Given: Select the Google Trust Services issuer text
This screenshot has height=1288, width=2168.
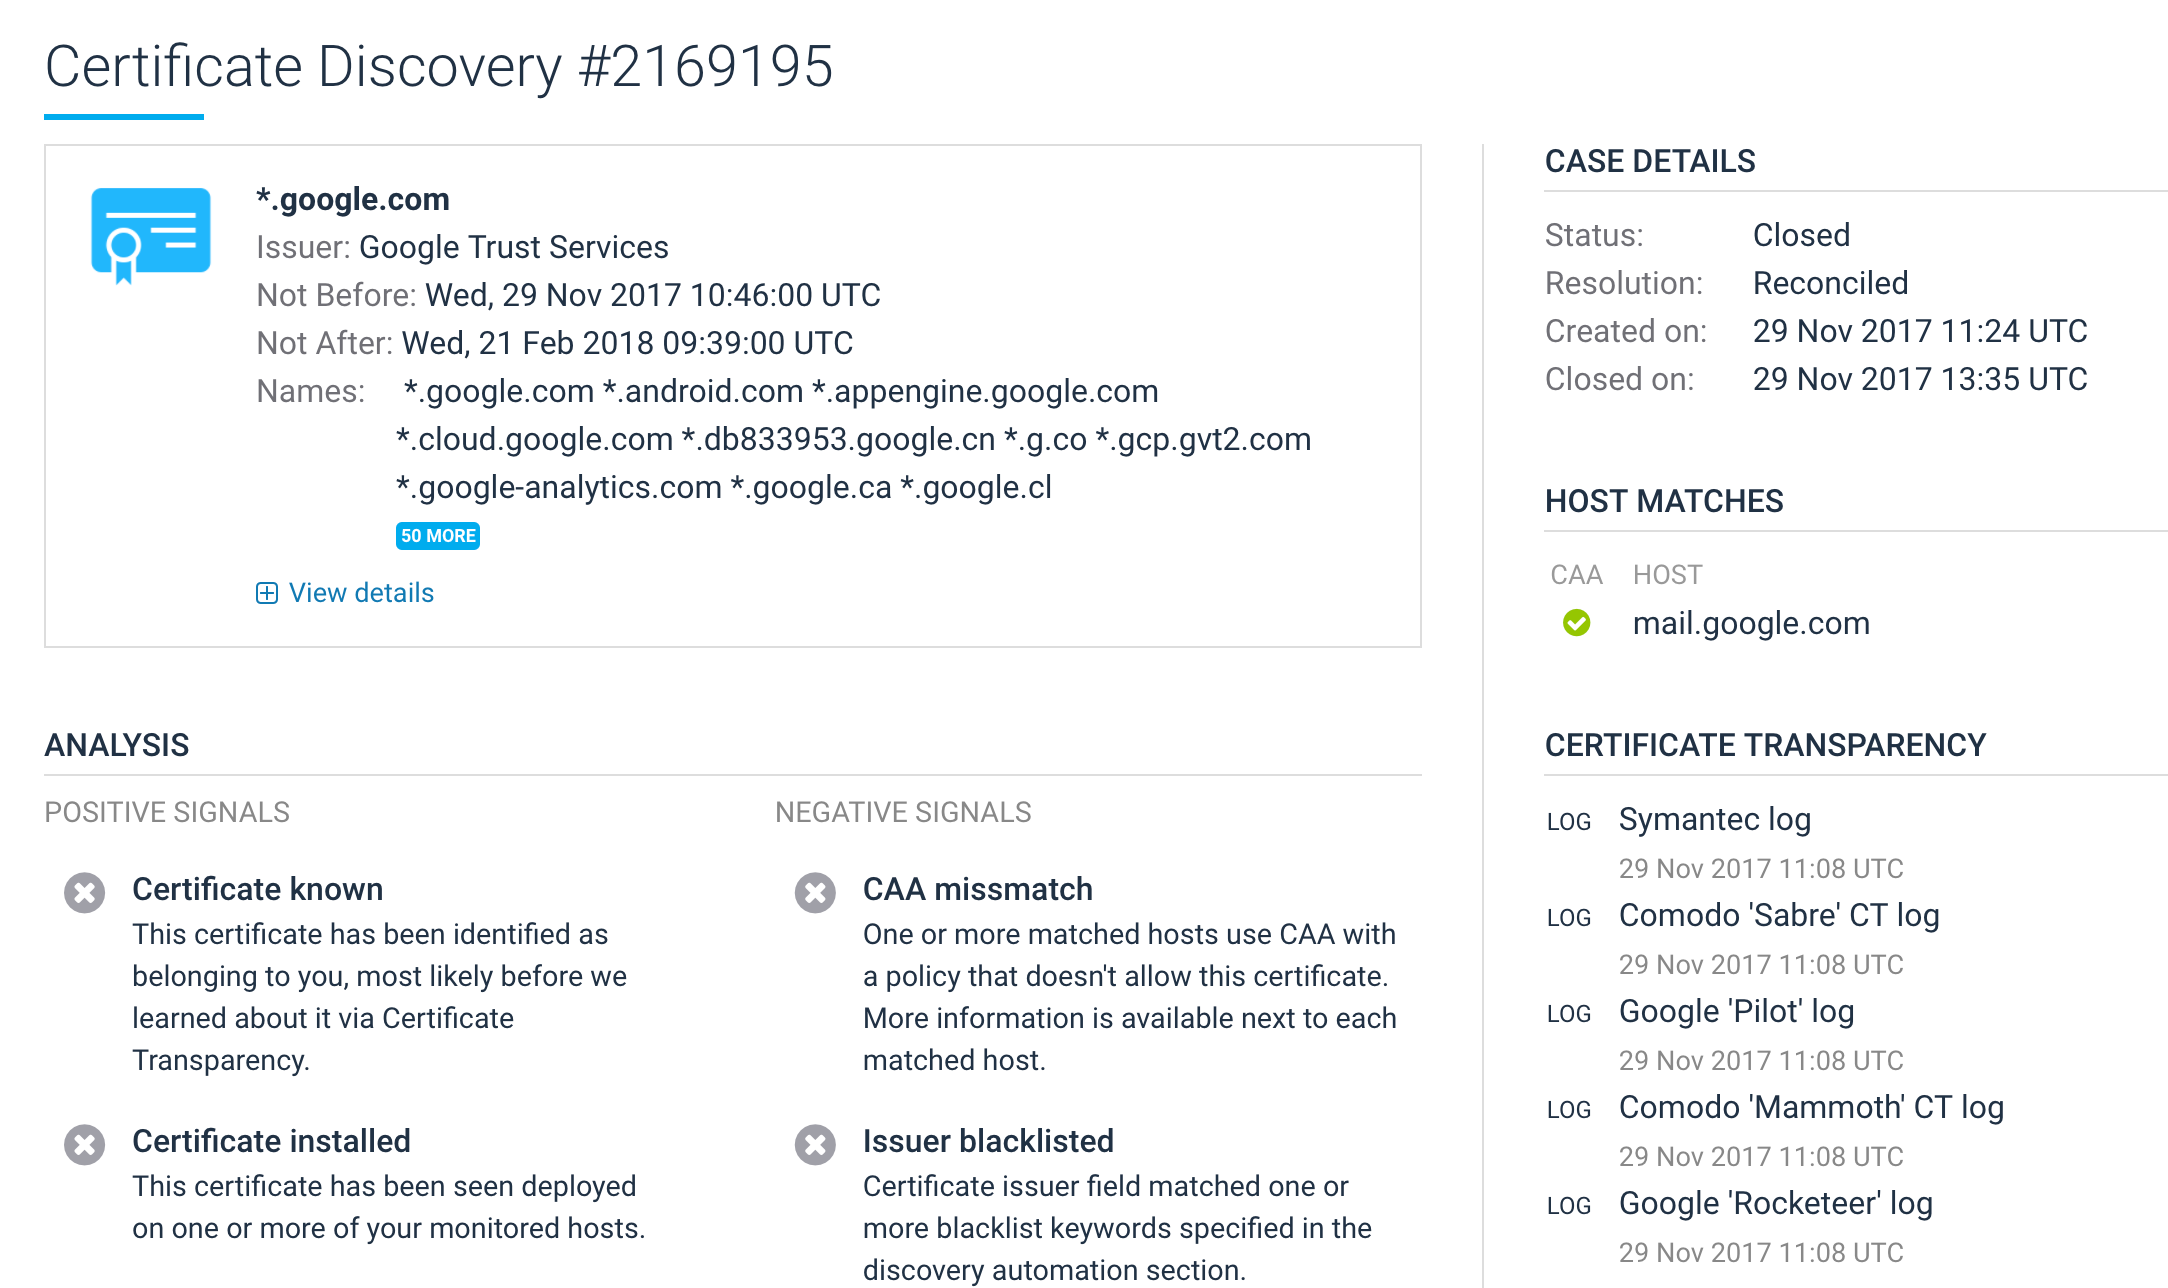Looking at the screenshot, I should pyautogui.click(x=514, y=247).
